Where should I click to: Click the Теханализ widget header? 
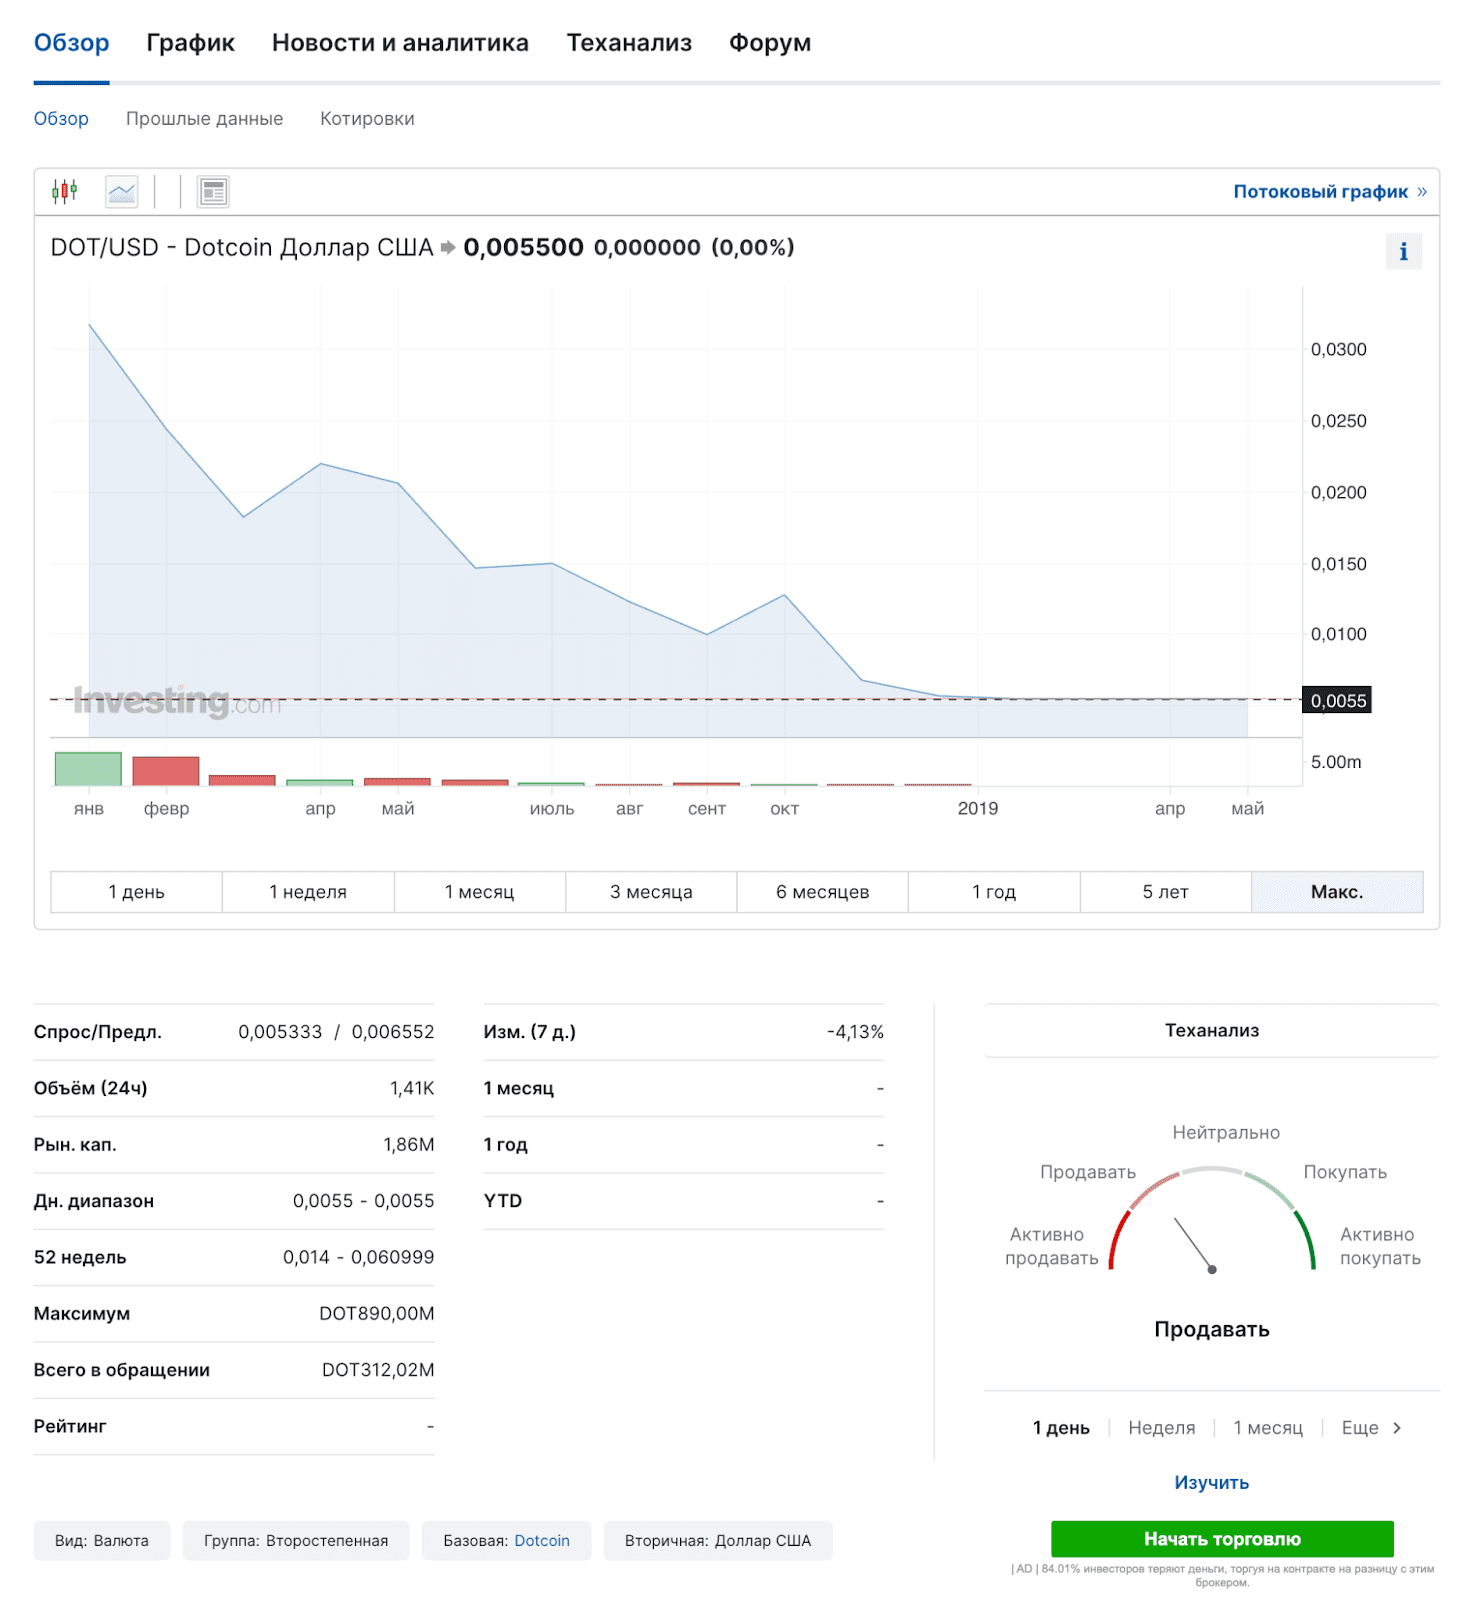pyautogui.click(x=1211, y=1030)
